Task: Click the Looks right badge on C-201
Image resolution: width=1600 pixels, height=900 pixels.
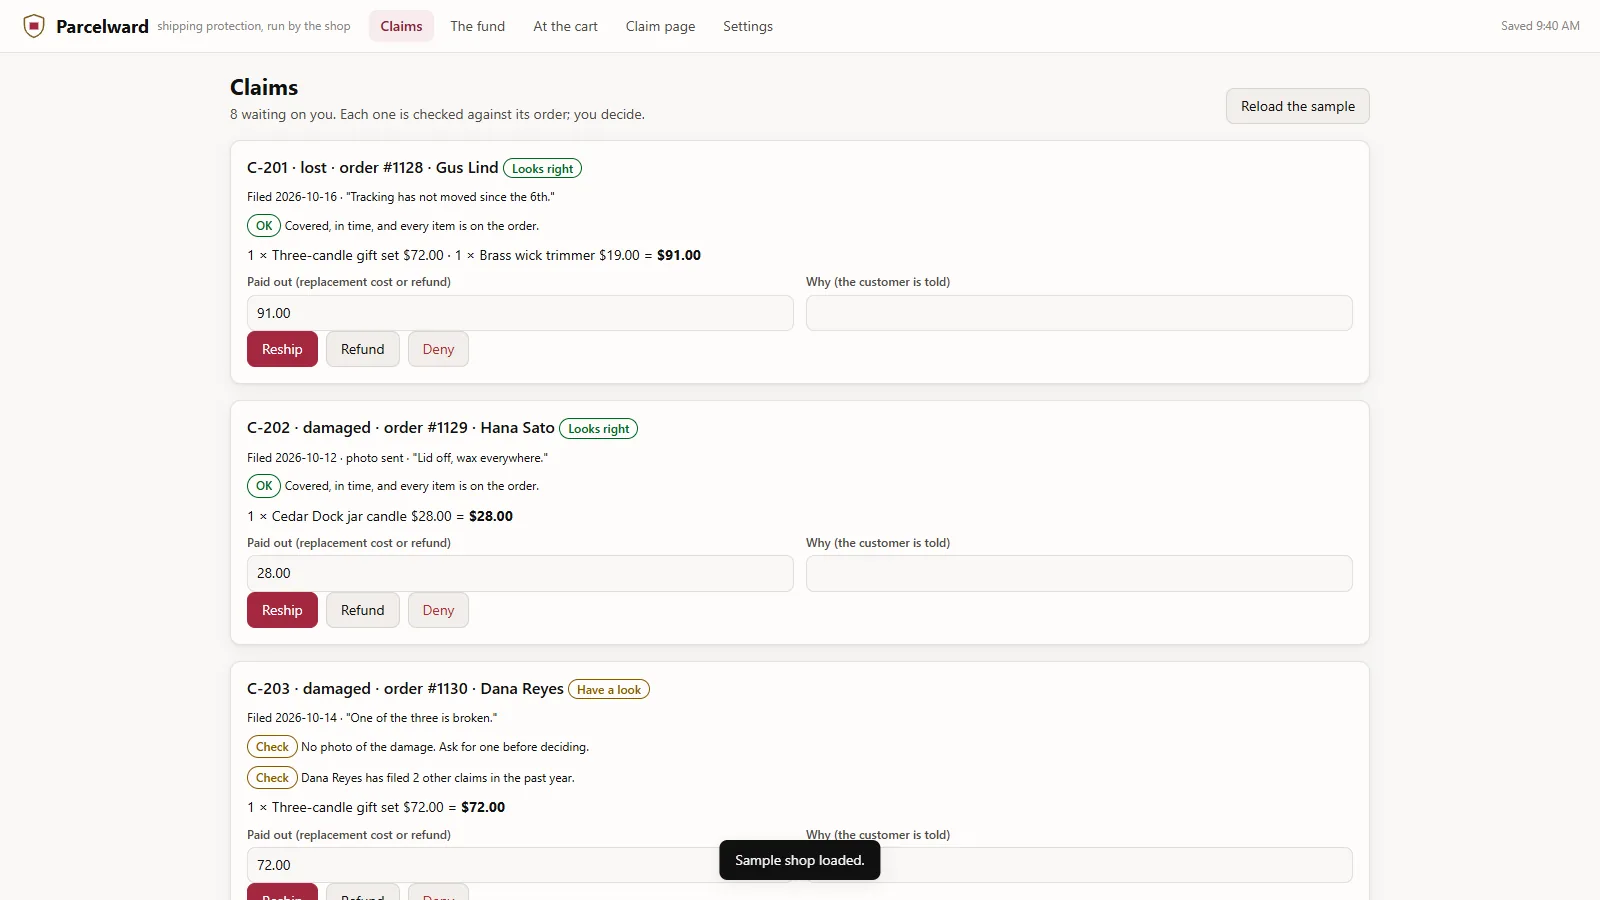Action: [x=542, y=169]
